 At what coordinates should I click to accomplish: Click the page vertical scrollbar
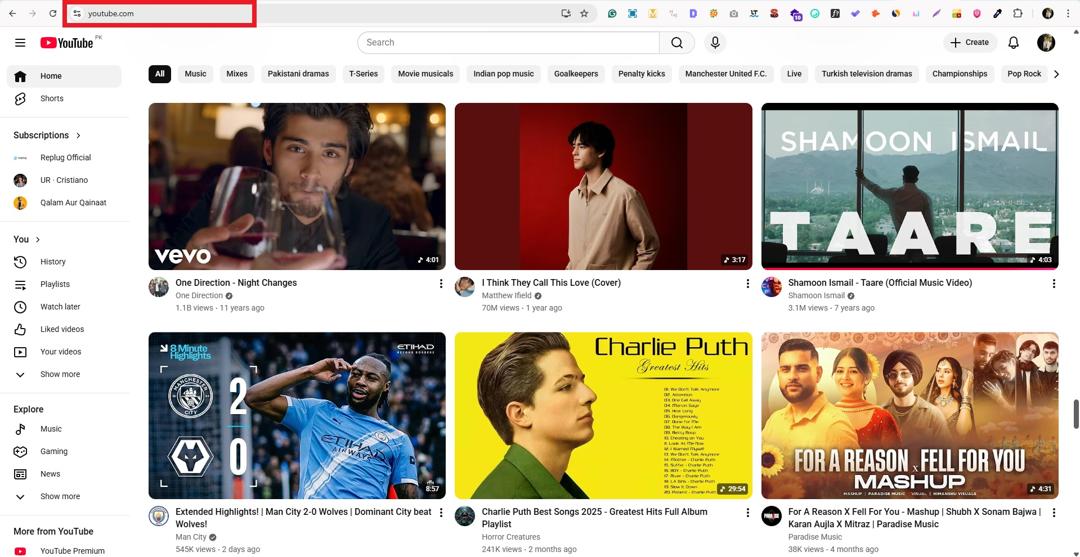point(1076,413)
